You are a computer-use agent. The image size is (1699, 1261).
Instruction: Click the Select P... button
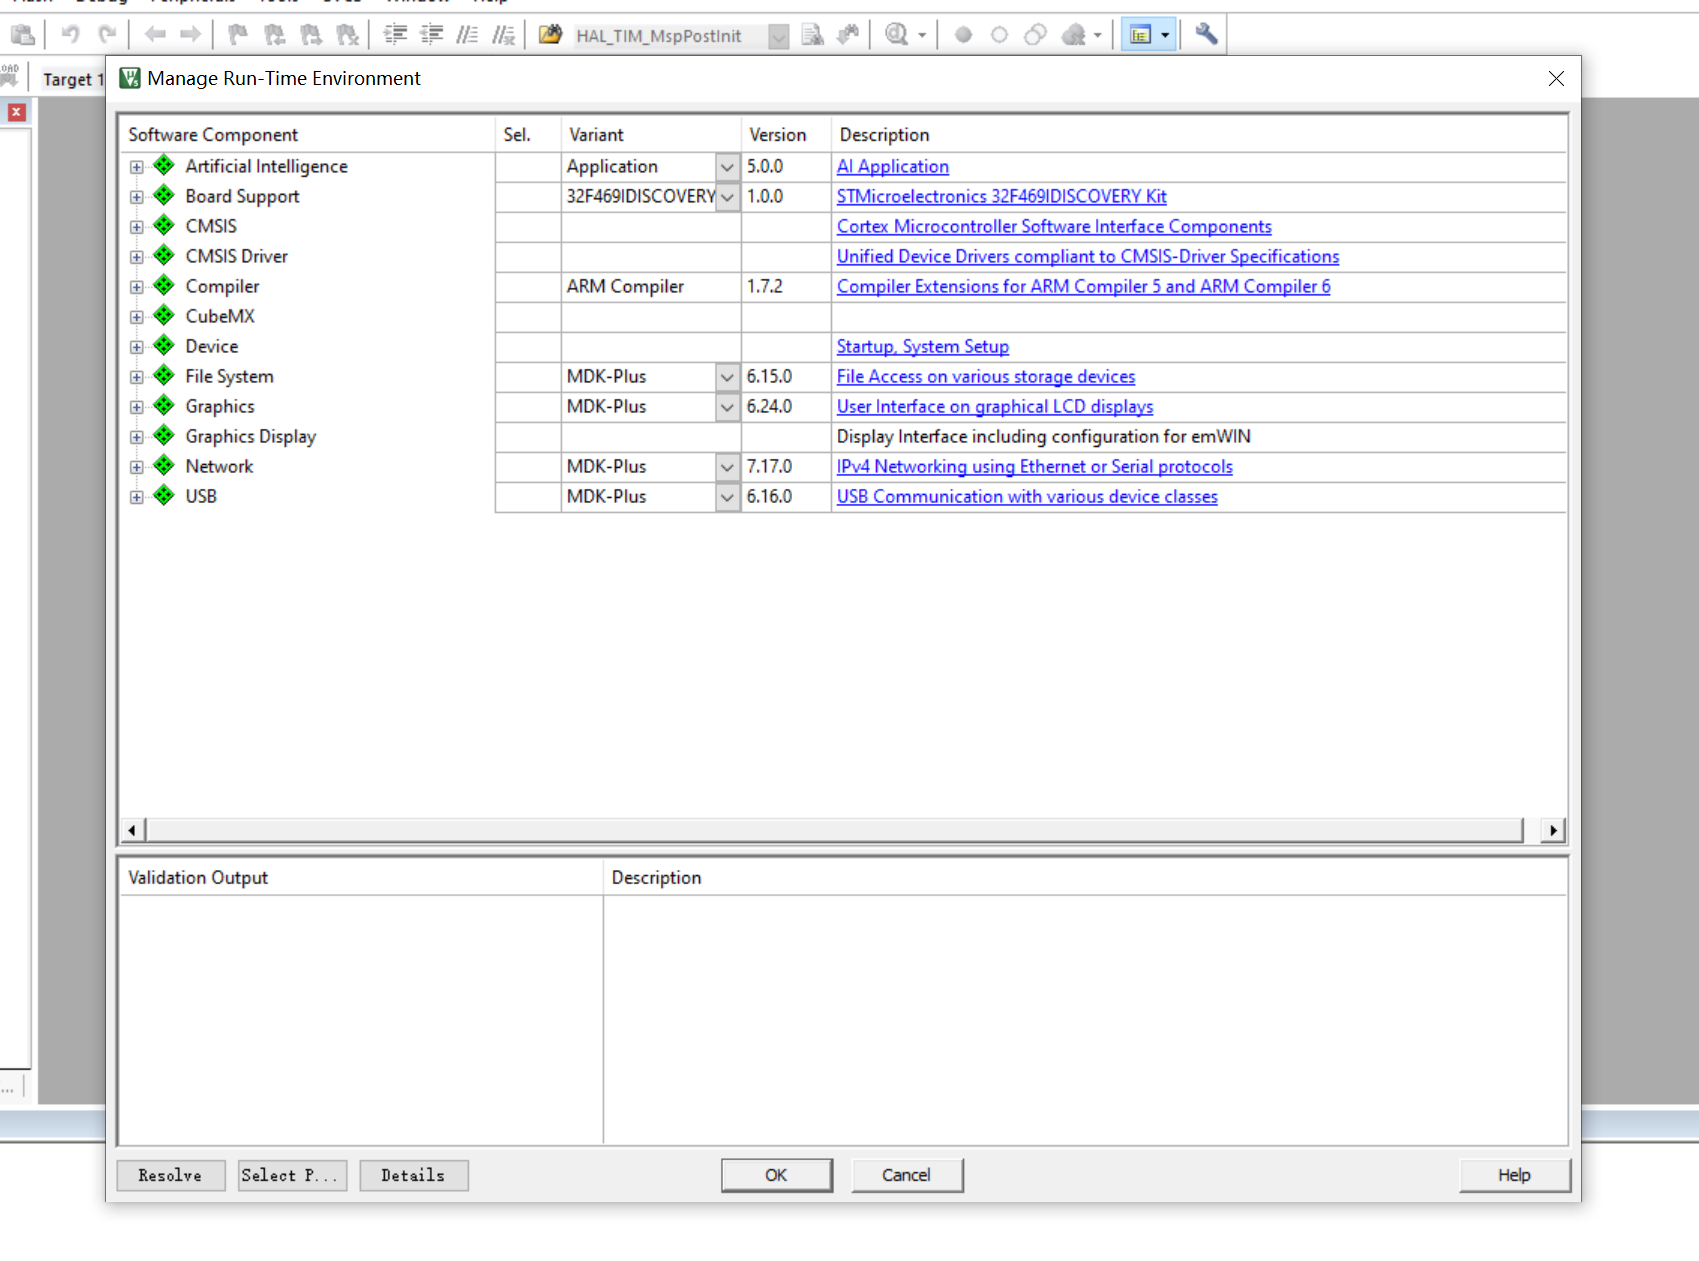(293, 1176)
